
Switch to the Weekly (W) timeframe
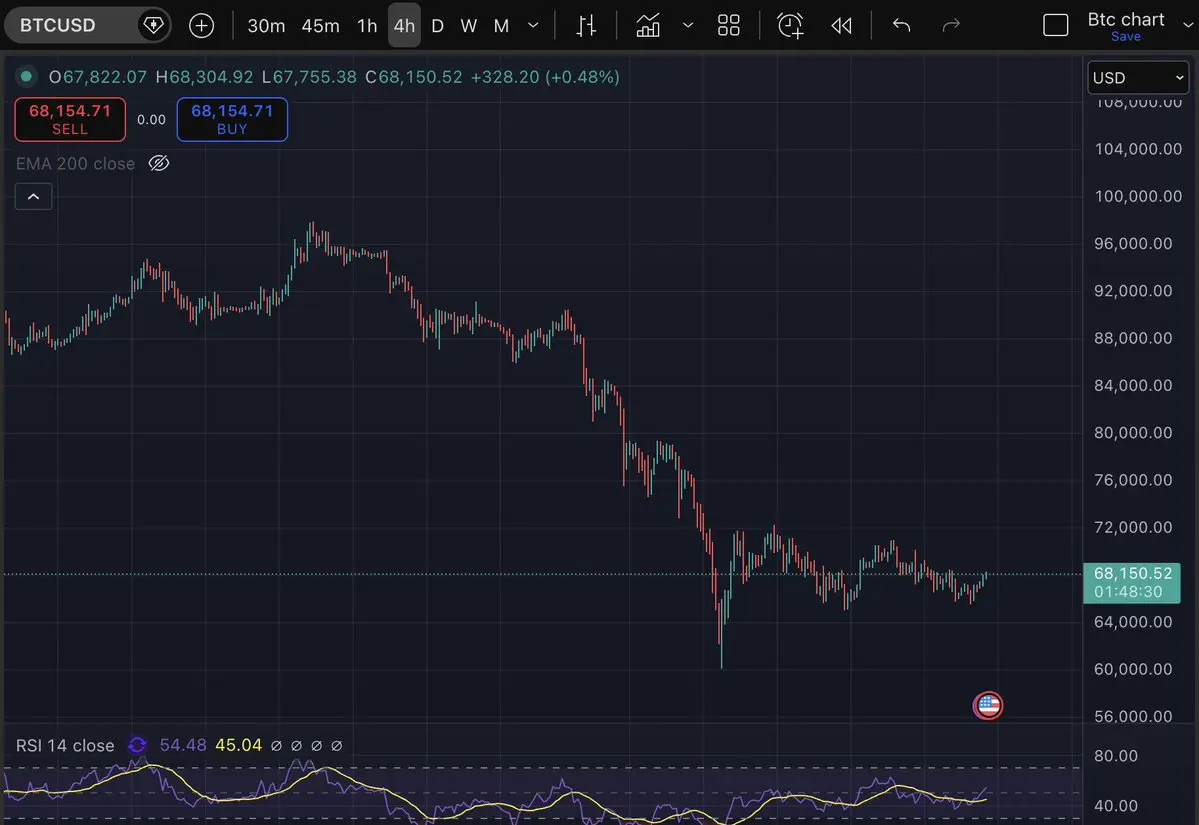469,25
